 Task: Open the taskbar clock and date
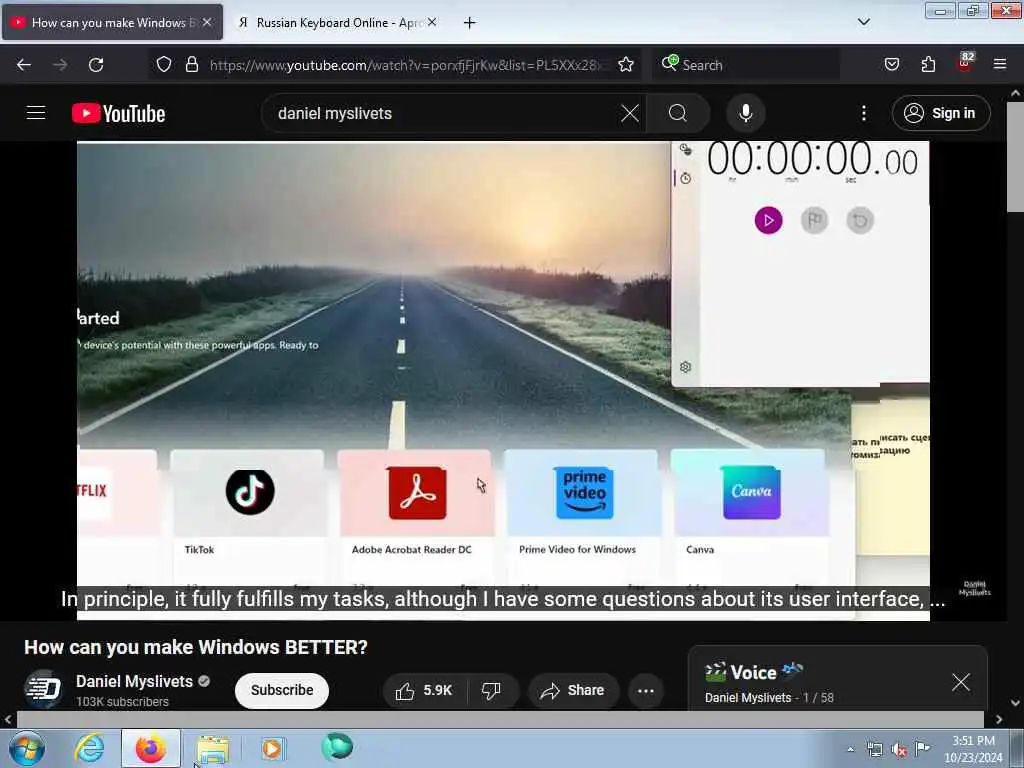click(973, 749)
